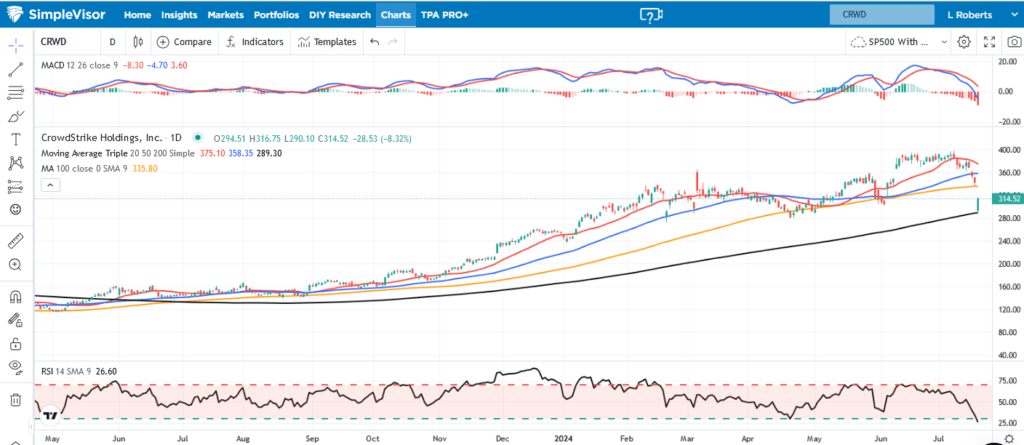Open the DIY Research menu
Viewport: 1024px width, 445px height.
tap(339, 14)
